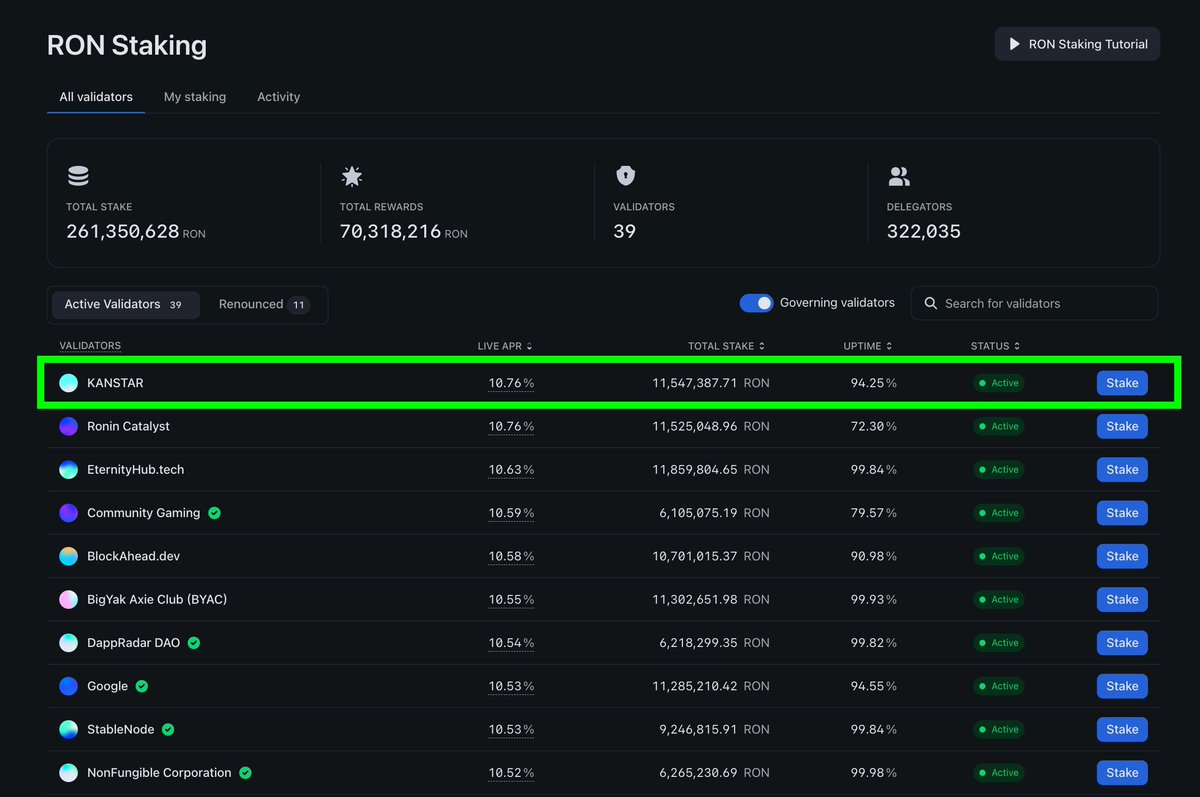Click the Google validator avatar icon
Image resolution: width=1200 pixels, height=797 pixels.
click(68, 686)
